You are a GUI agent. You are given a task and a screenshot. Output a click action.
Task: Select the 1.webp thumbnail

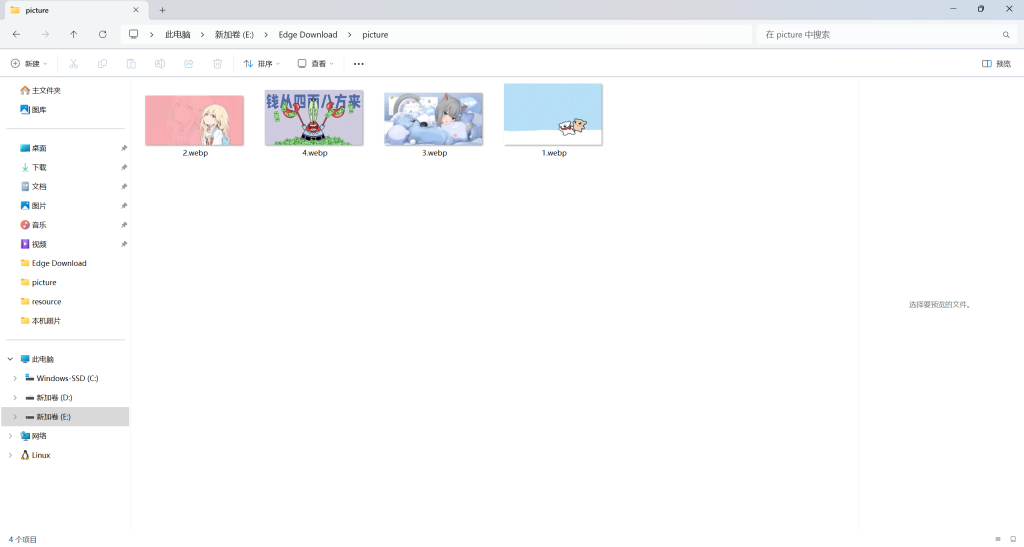553,115
